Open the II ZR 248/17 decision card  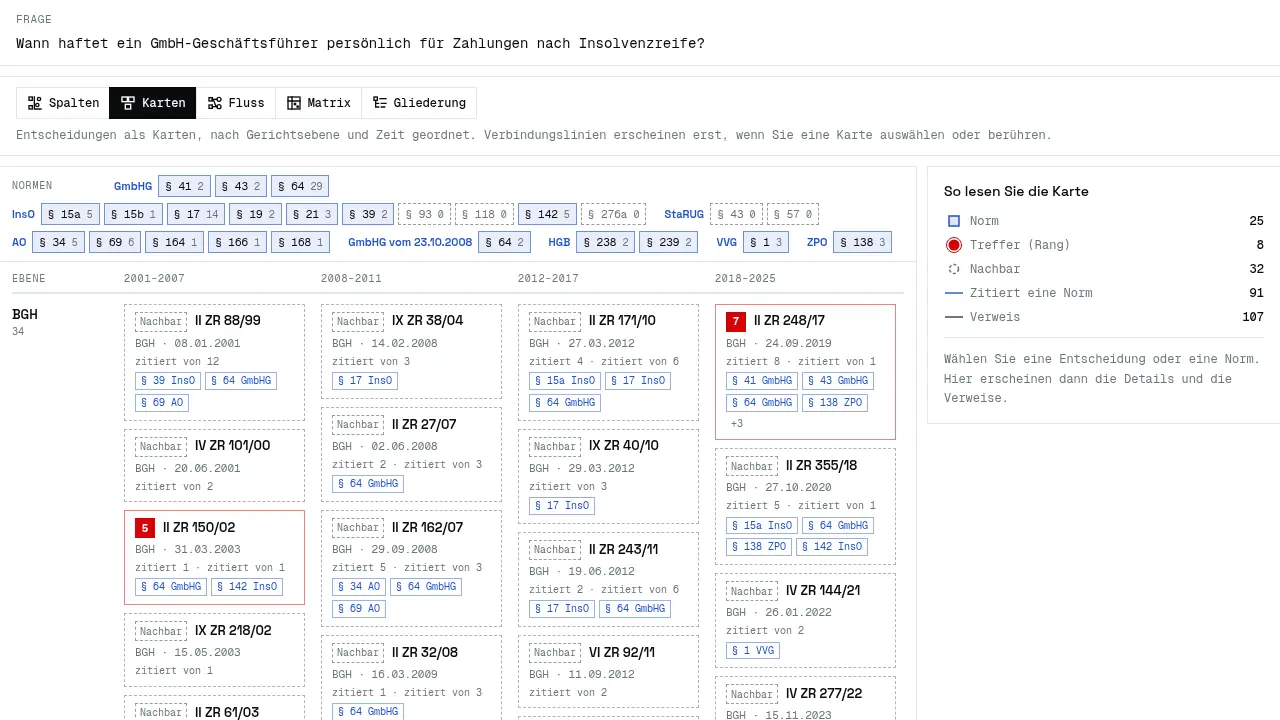[x=805, y=372]
